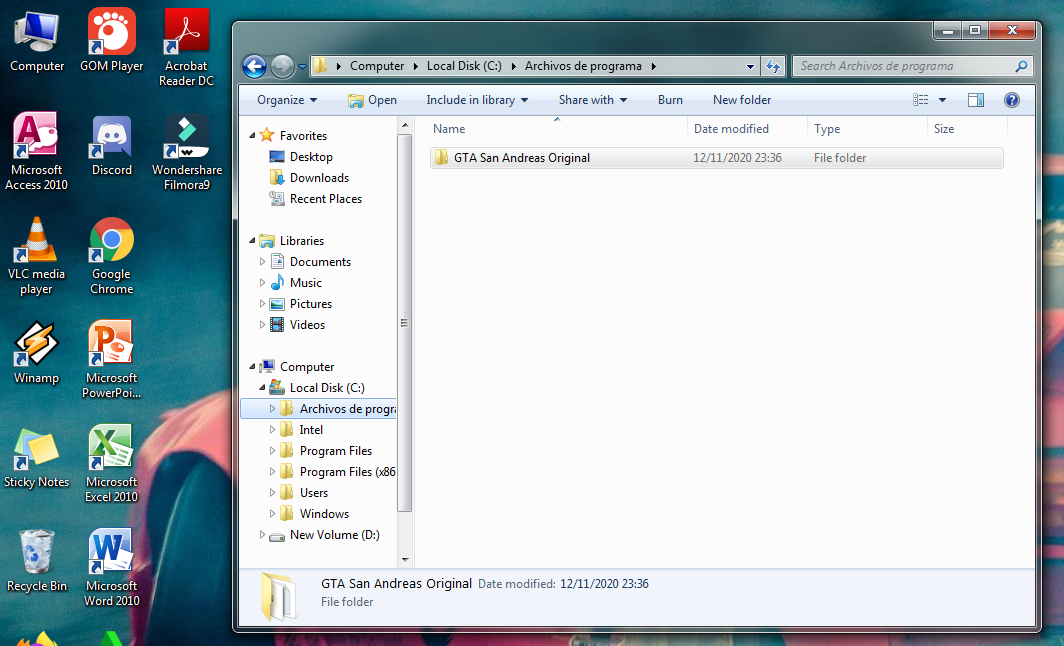Viewport: 1064px width, 646px height.
Task: Collapse the Local Disk (C:) node
Action: click(262, 388)
